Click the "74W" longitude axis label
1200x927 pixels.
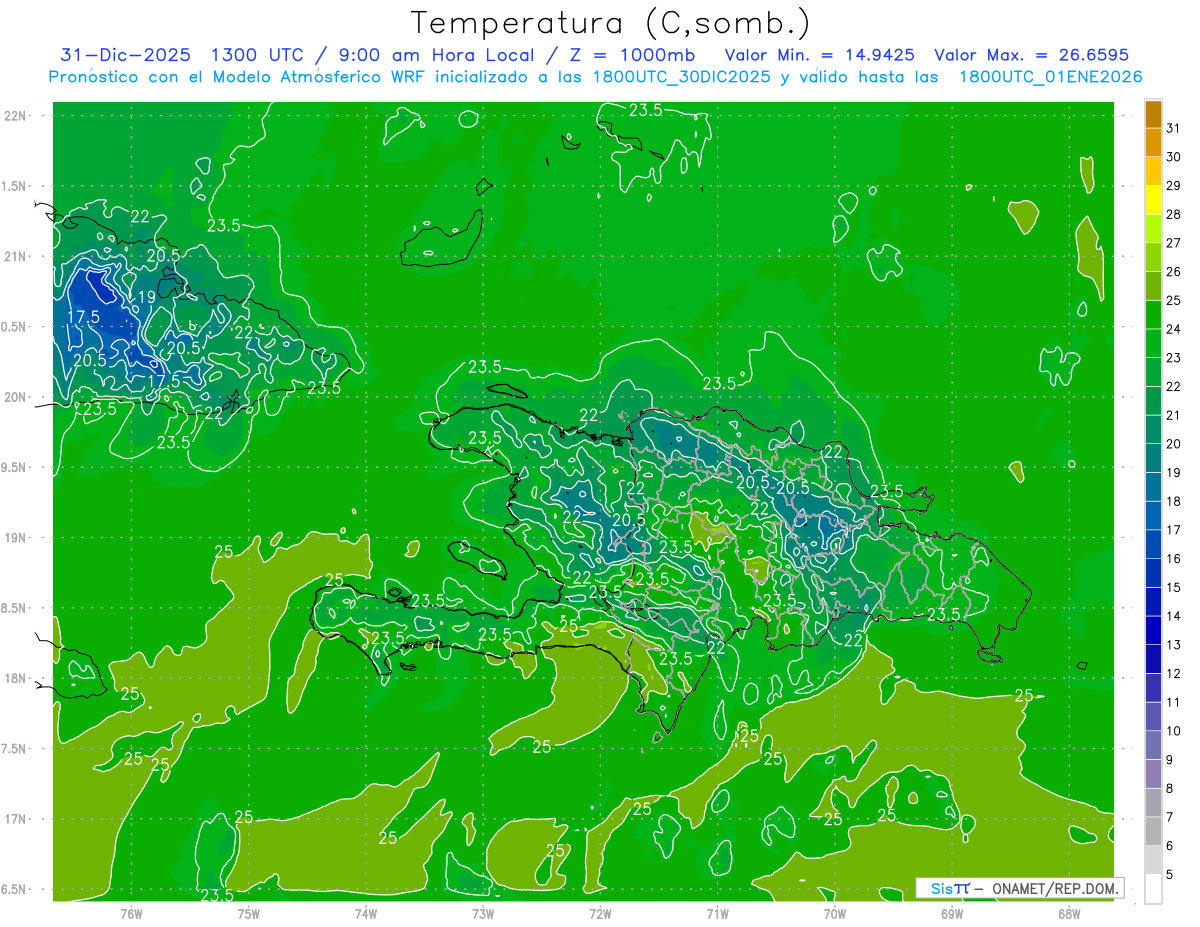point(366,913)
